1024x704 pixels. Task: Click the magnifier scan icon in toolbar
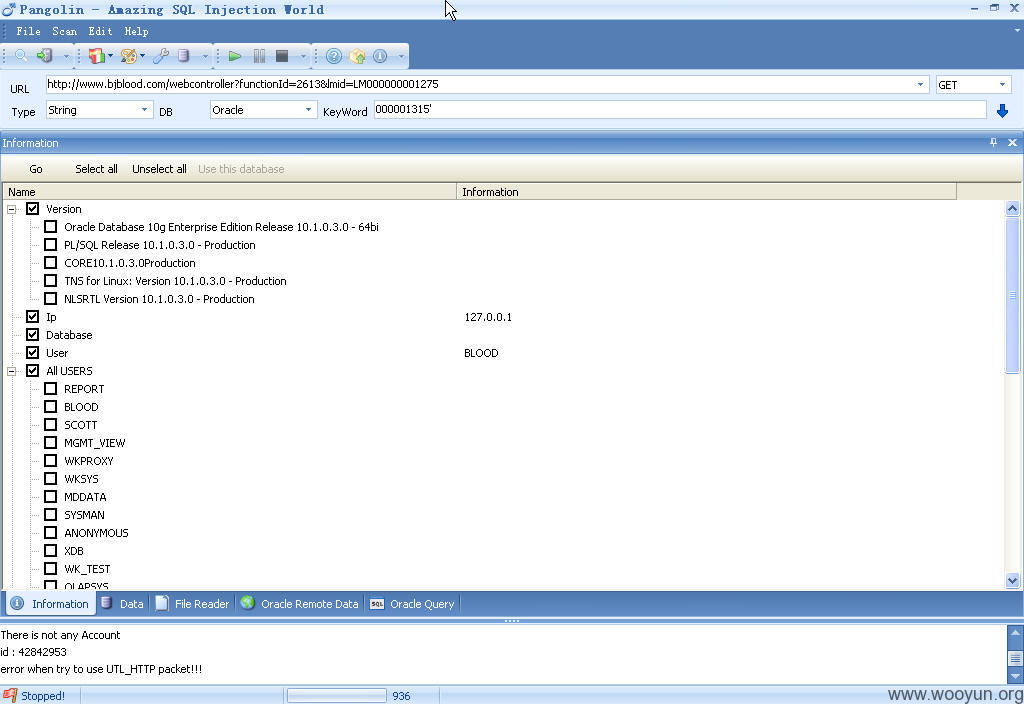[x=21, y=56]
